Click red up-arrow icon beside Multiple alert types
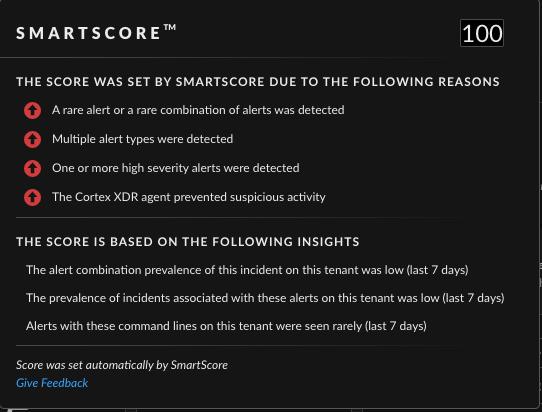 [x=32, y=140]
